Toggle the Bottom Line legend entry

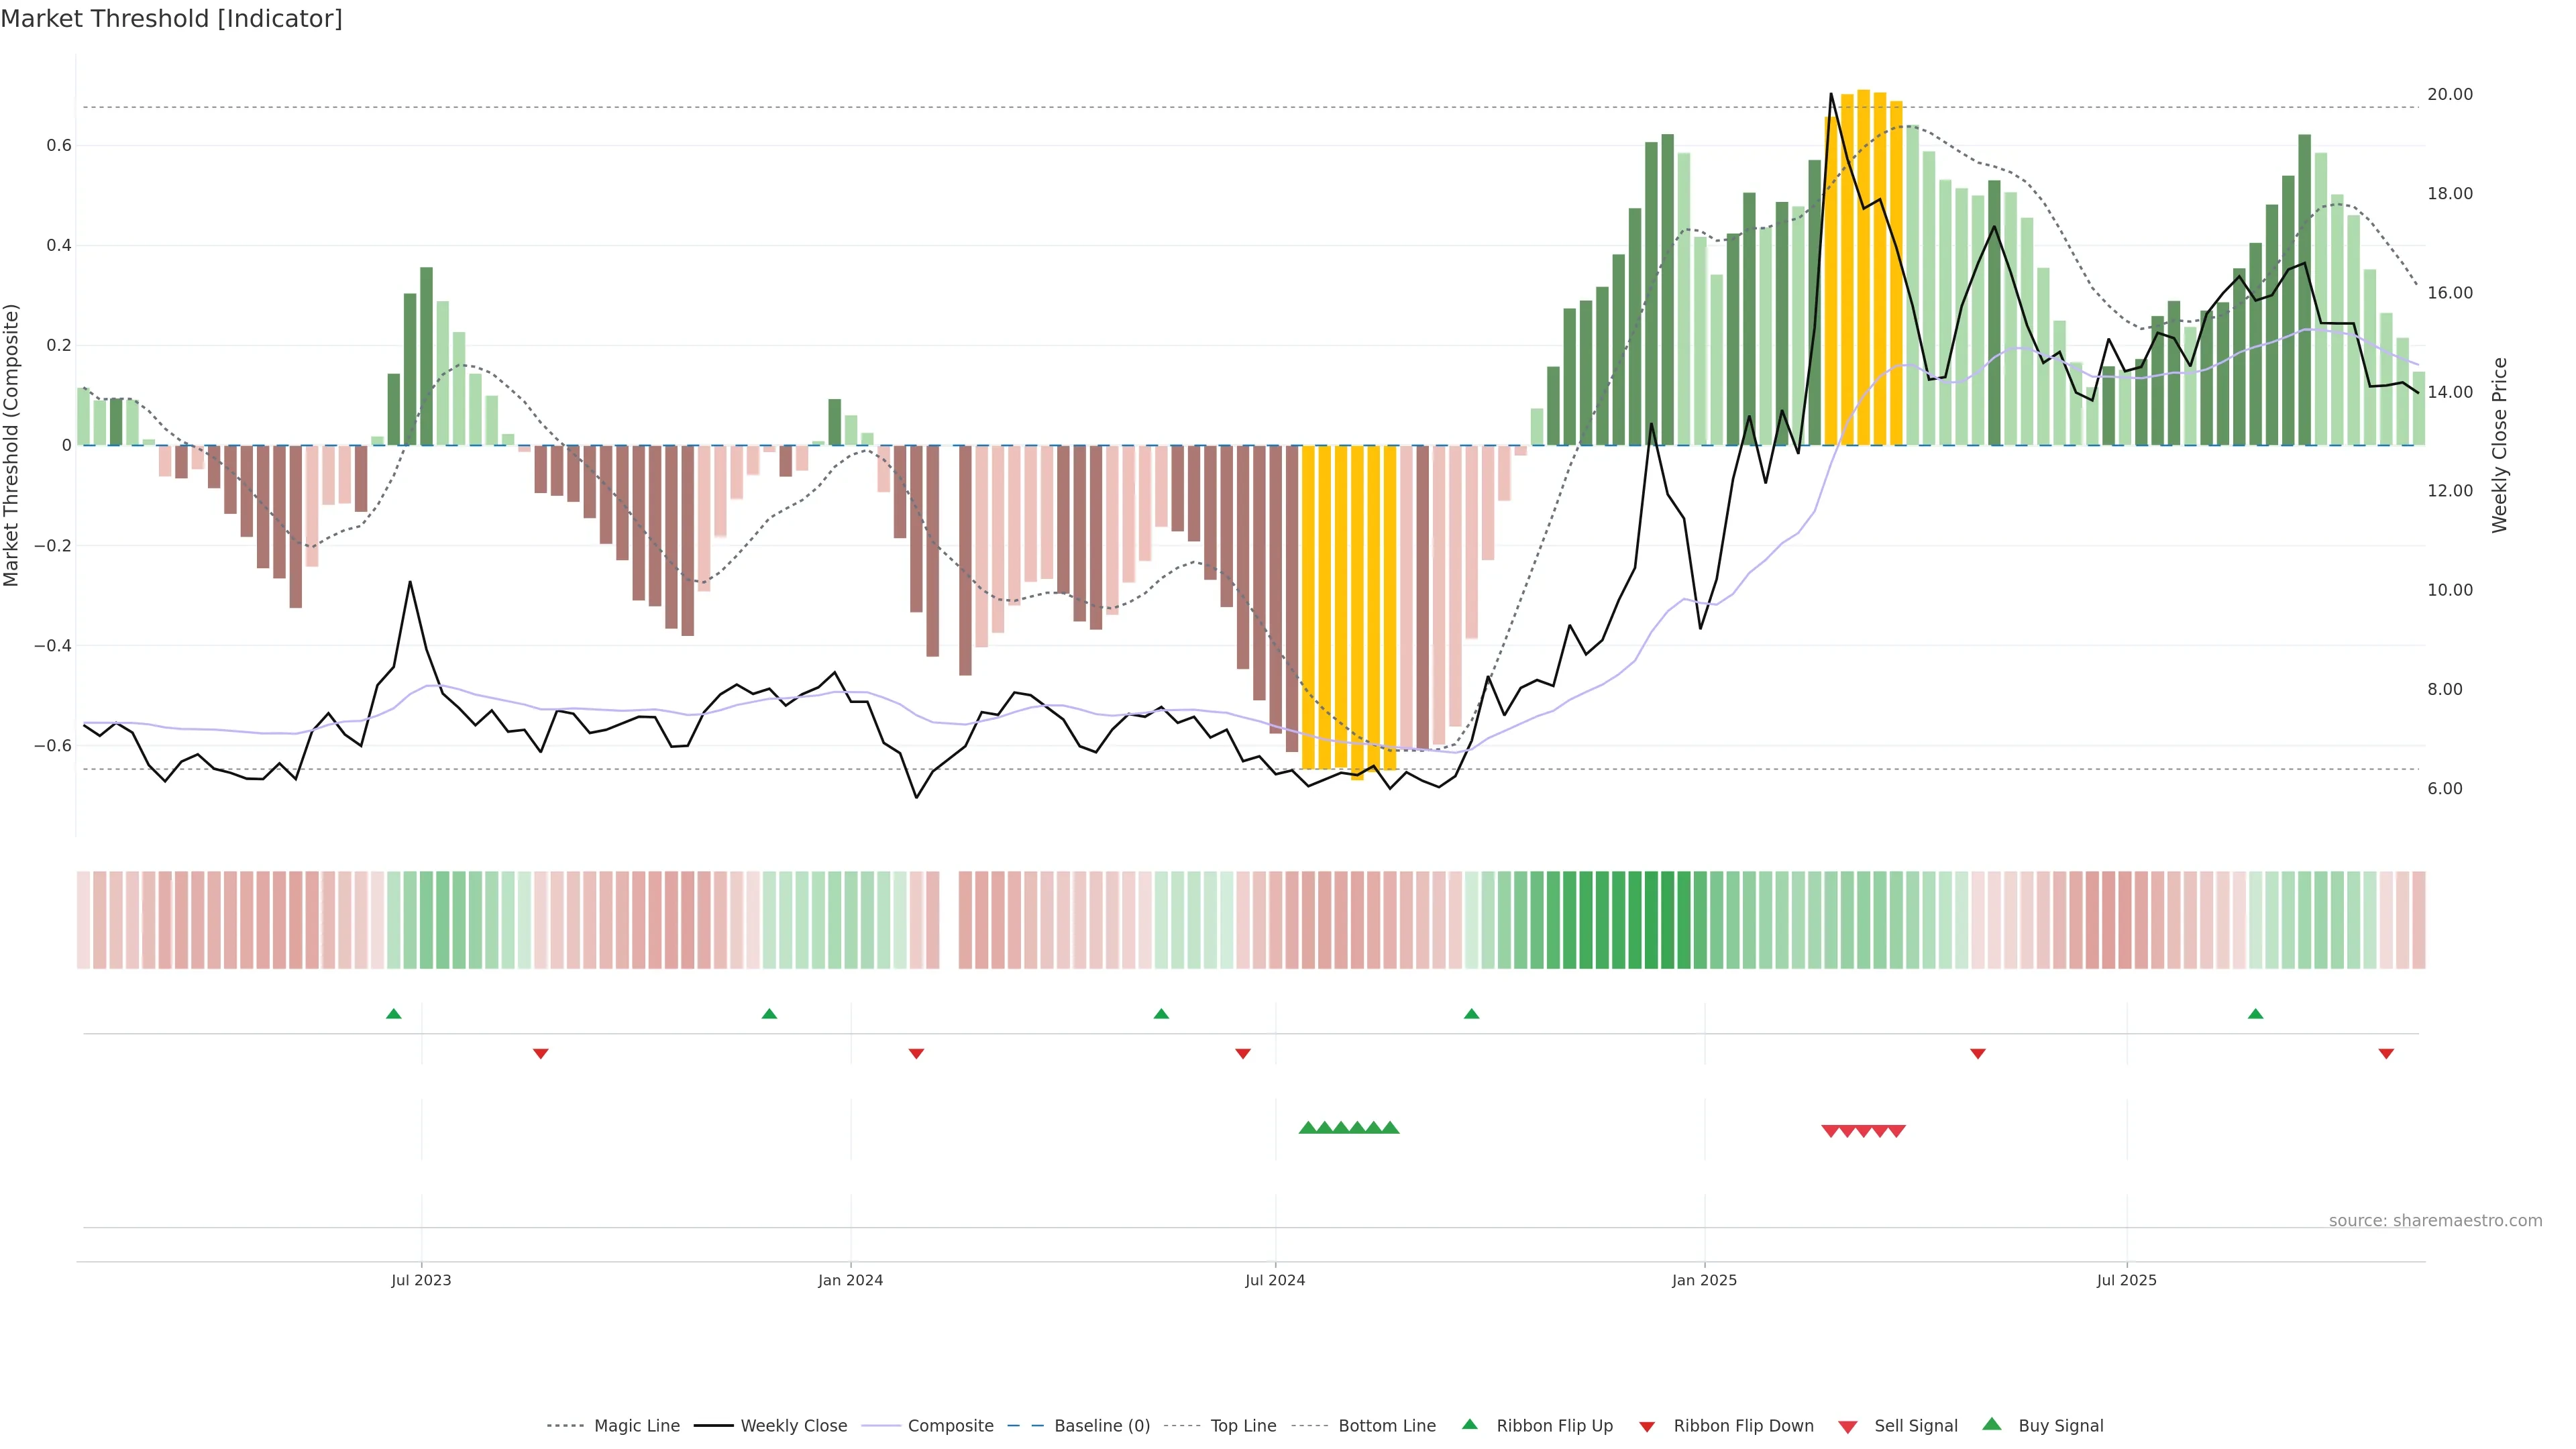click(1386, 1425)
